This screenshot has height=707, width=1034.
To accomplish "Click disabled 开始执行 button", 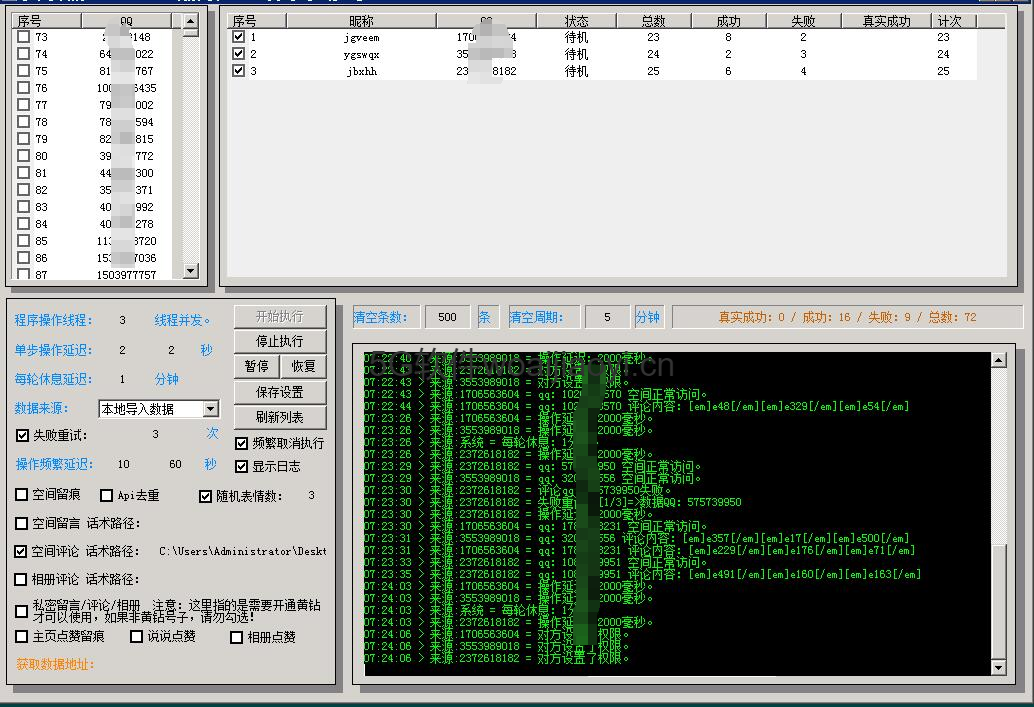I will (x=280, y=317).
